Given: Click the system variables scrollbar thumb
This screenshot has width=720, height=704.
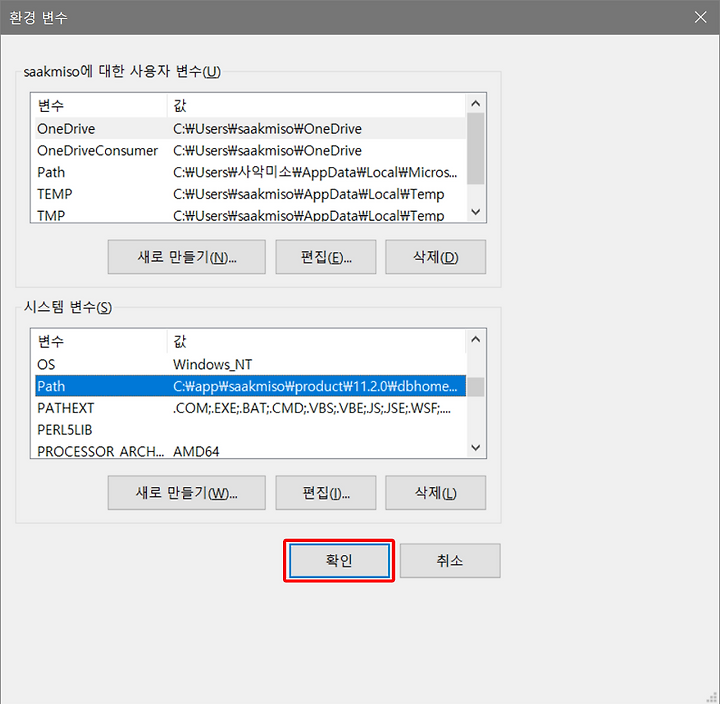Looking at the screenshot, I should pos(476,387).
